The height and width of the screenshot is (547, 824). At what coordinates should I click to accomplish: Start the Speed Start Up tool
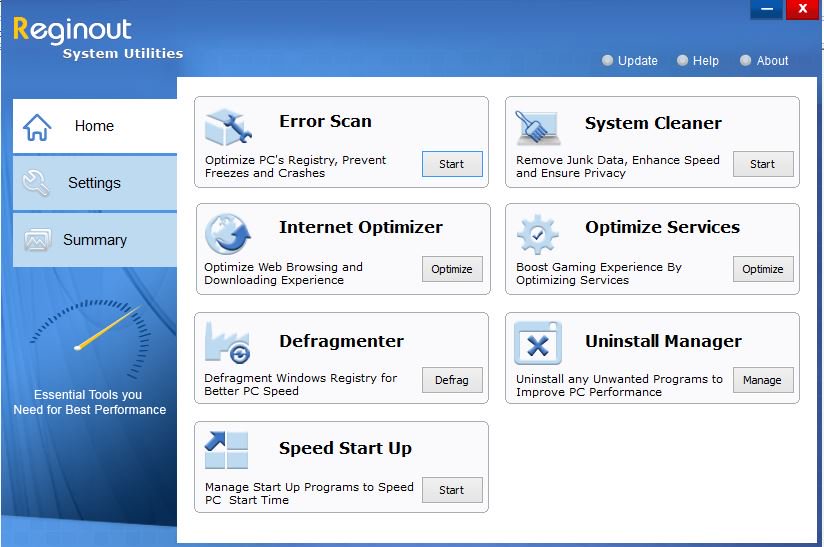pyautogui.click(x=452, y=490)
